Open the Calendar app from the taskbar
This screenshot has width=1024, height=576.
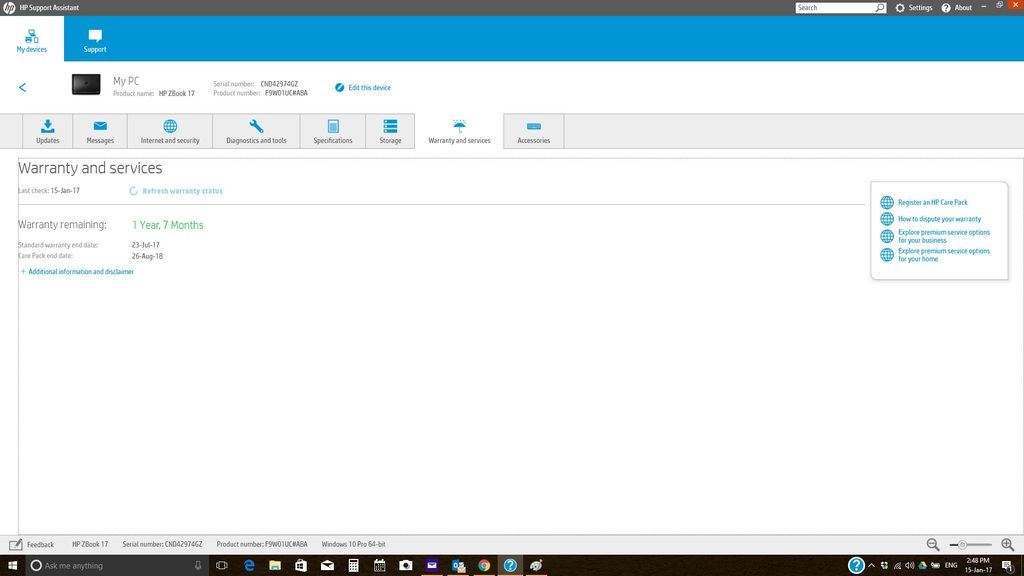pos(379,566)
